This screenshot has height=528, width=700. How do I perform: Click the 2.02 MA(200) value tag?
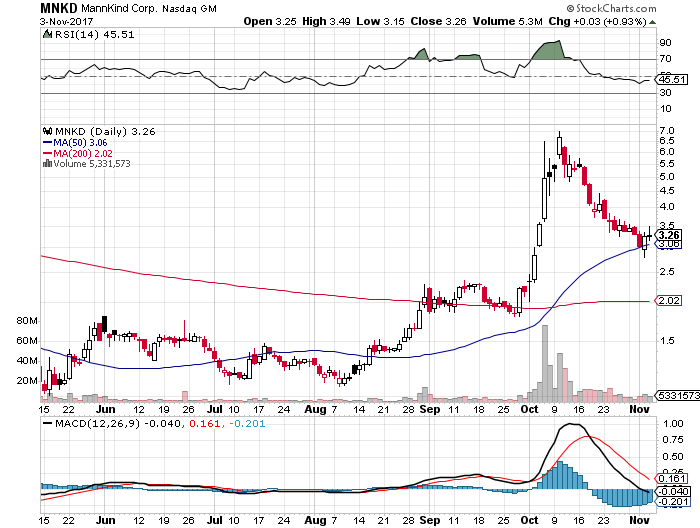coord(668,300)
